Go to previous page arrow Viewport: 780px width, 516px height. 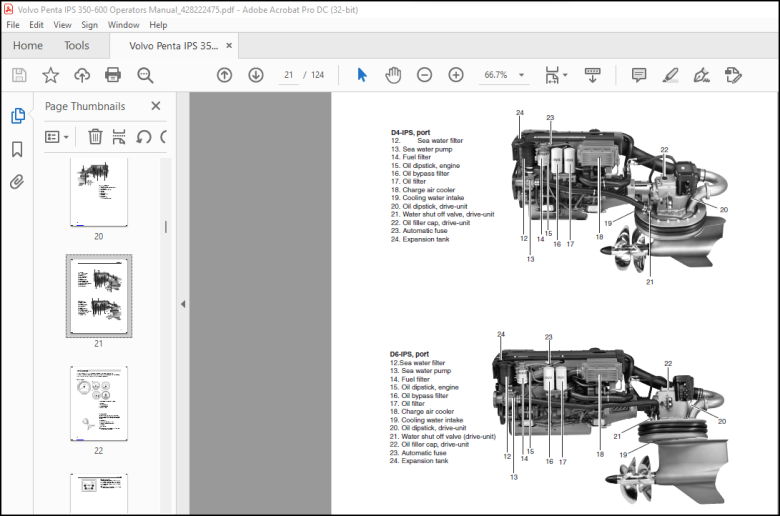224,75
